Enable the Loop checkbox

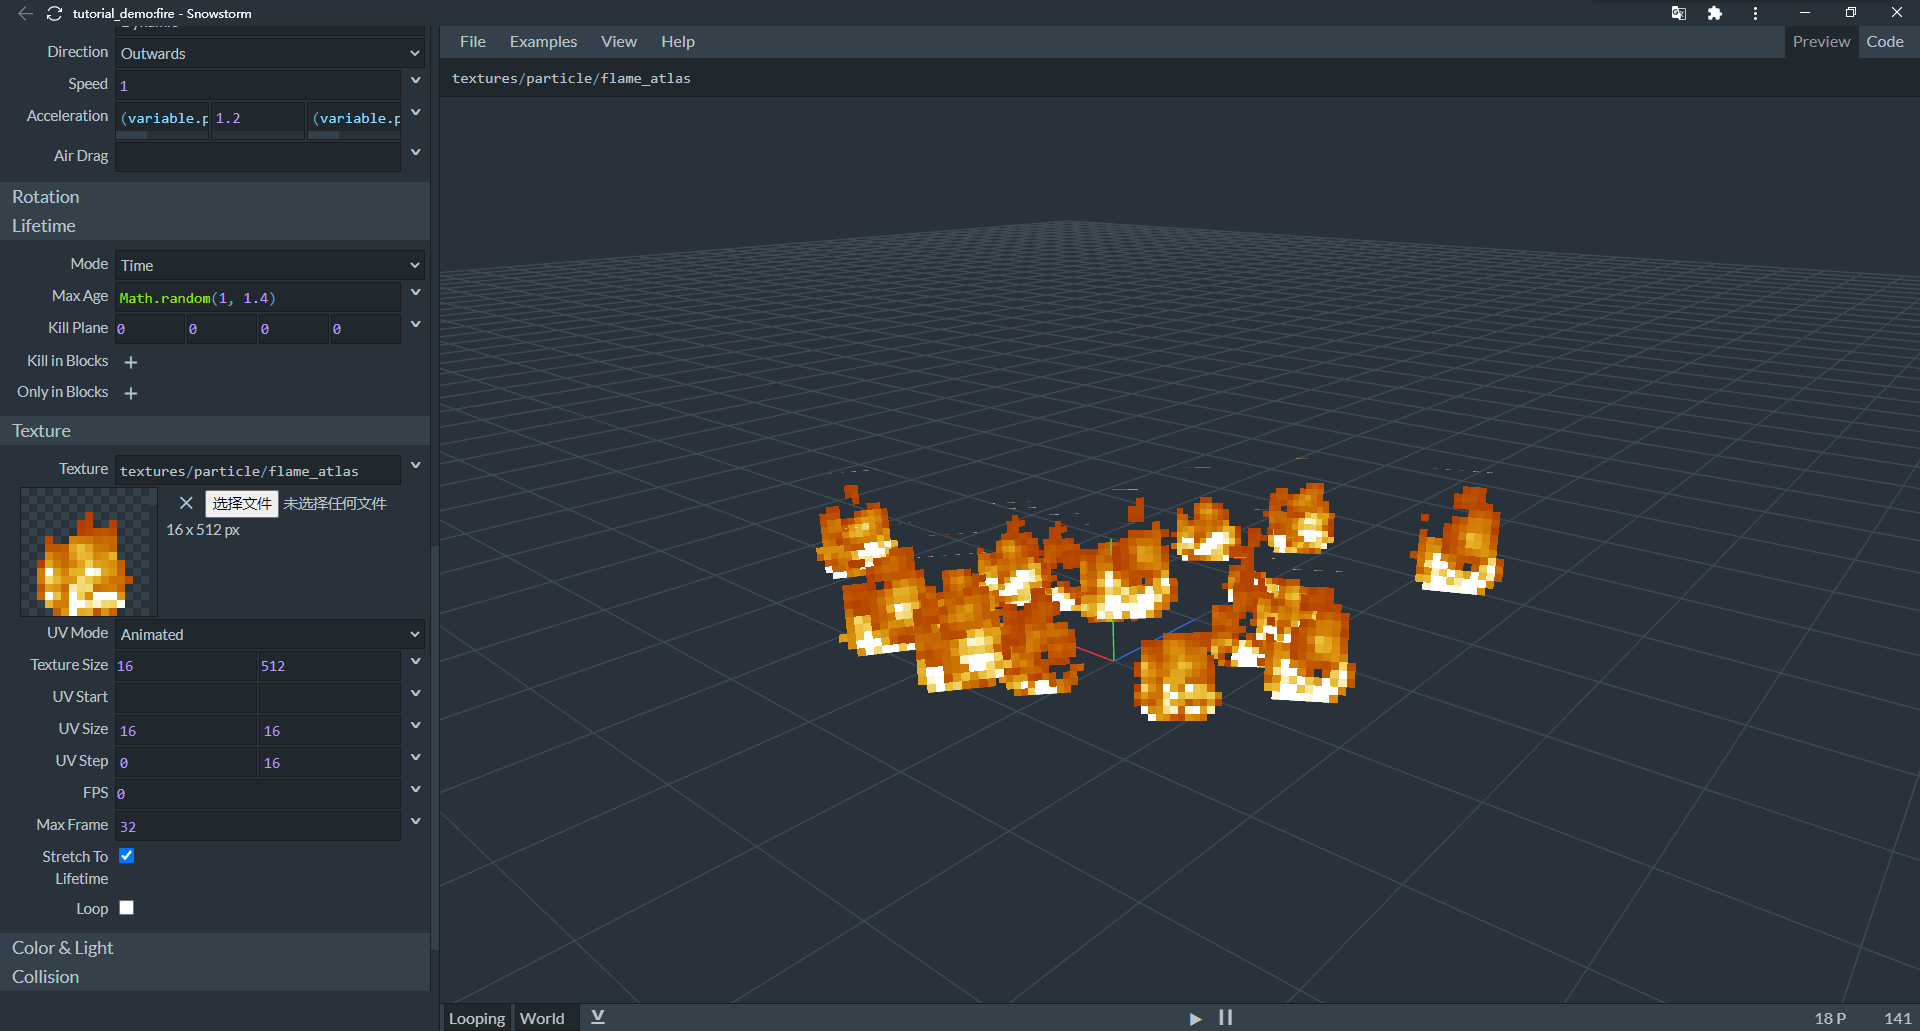(127, 908)
